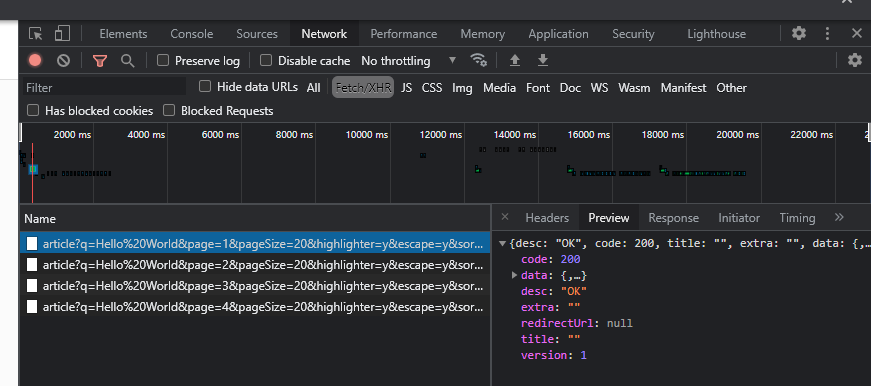Click the code: 200 property in Preview
Image resolution: width=871 pixels, height=386 pixels.
point(550,259)
